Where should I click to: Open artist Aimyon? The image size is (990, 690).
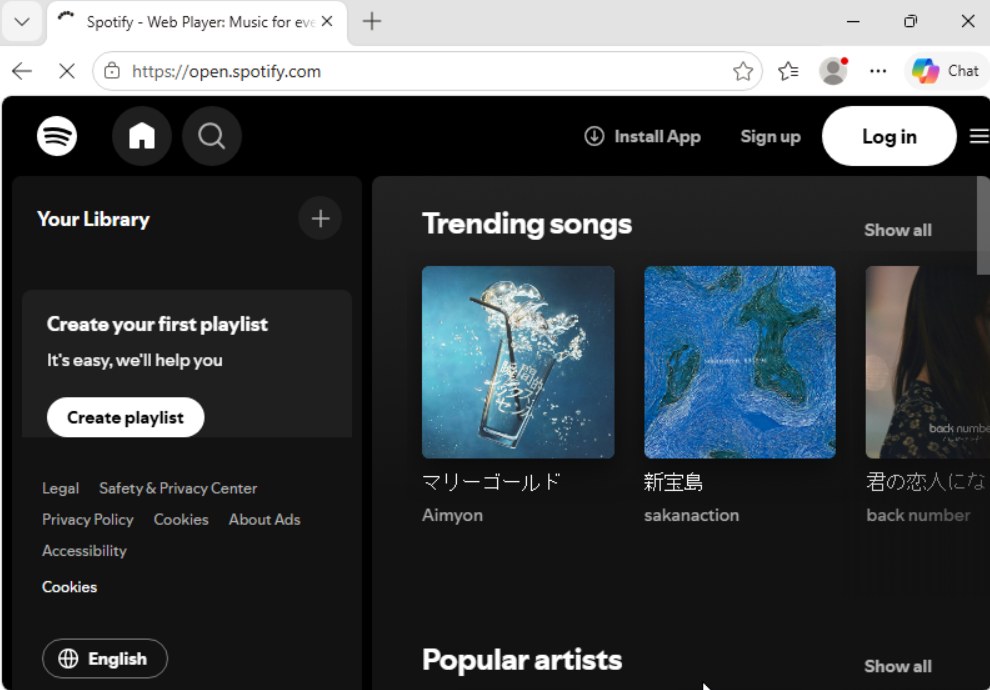pyautogui.click(x=452, y=515)
